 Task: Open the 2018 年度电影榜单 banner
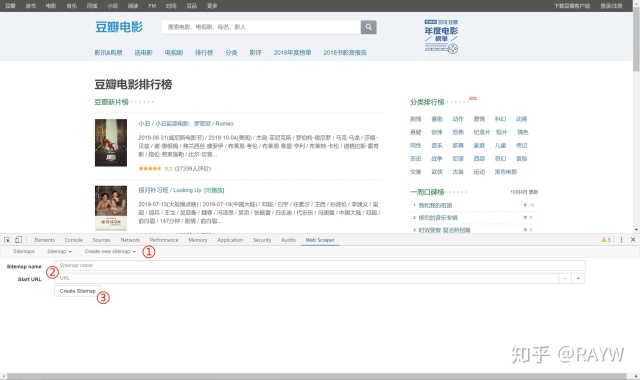pos(441,36)
